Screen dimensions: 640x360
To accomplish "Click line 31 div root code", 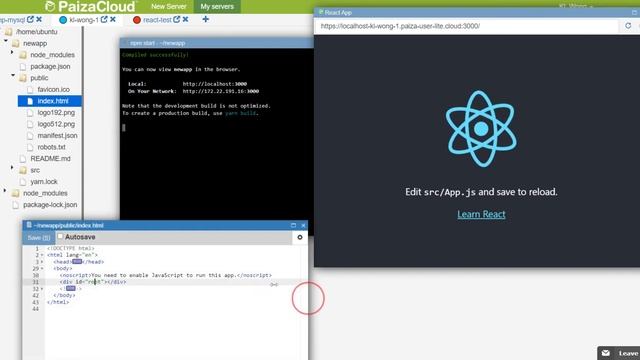I will pos(93,282).
